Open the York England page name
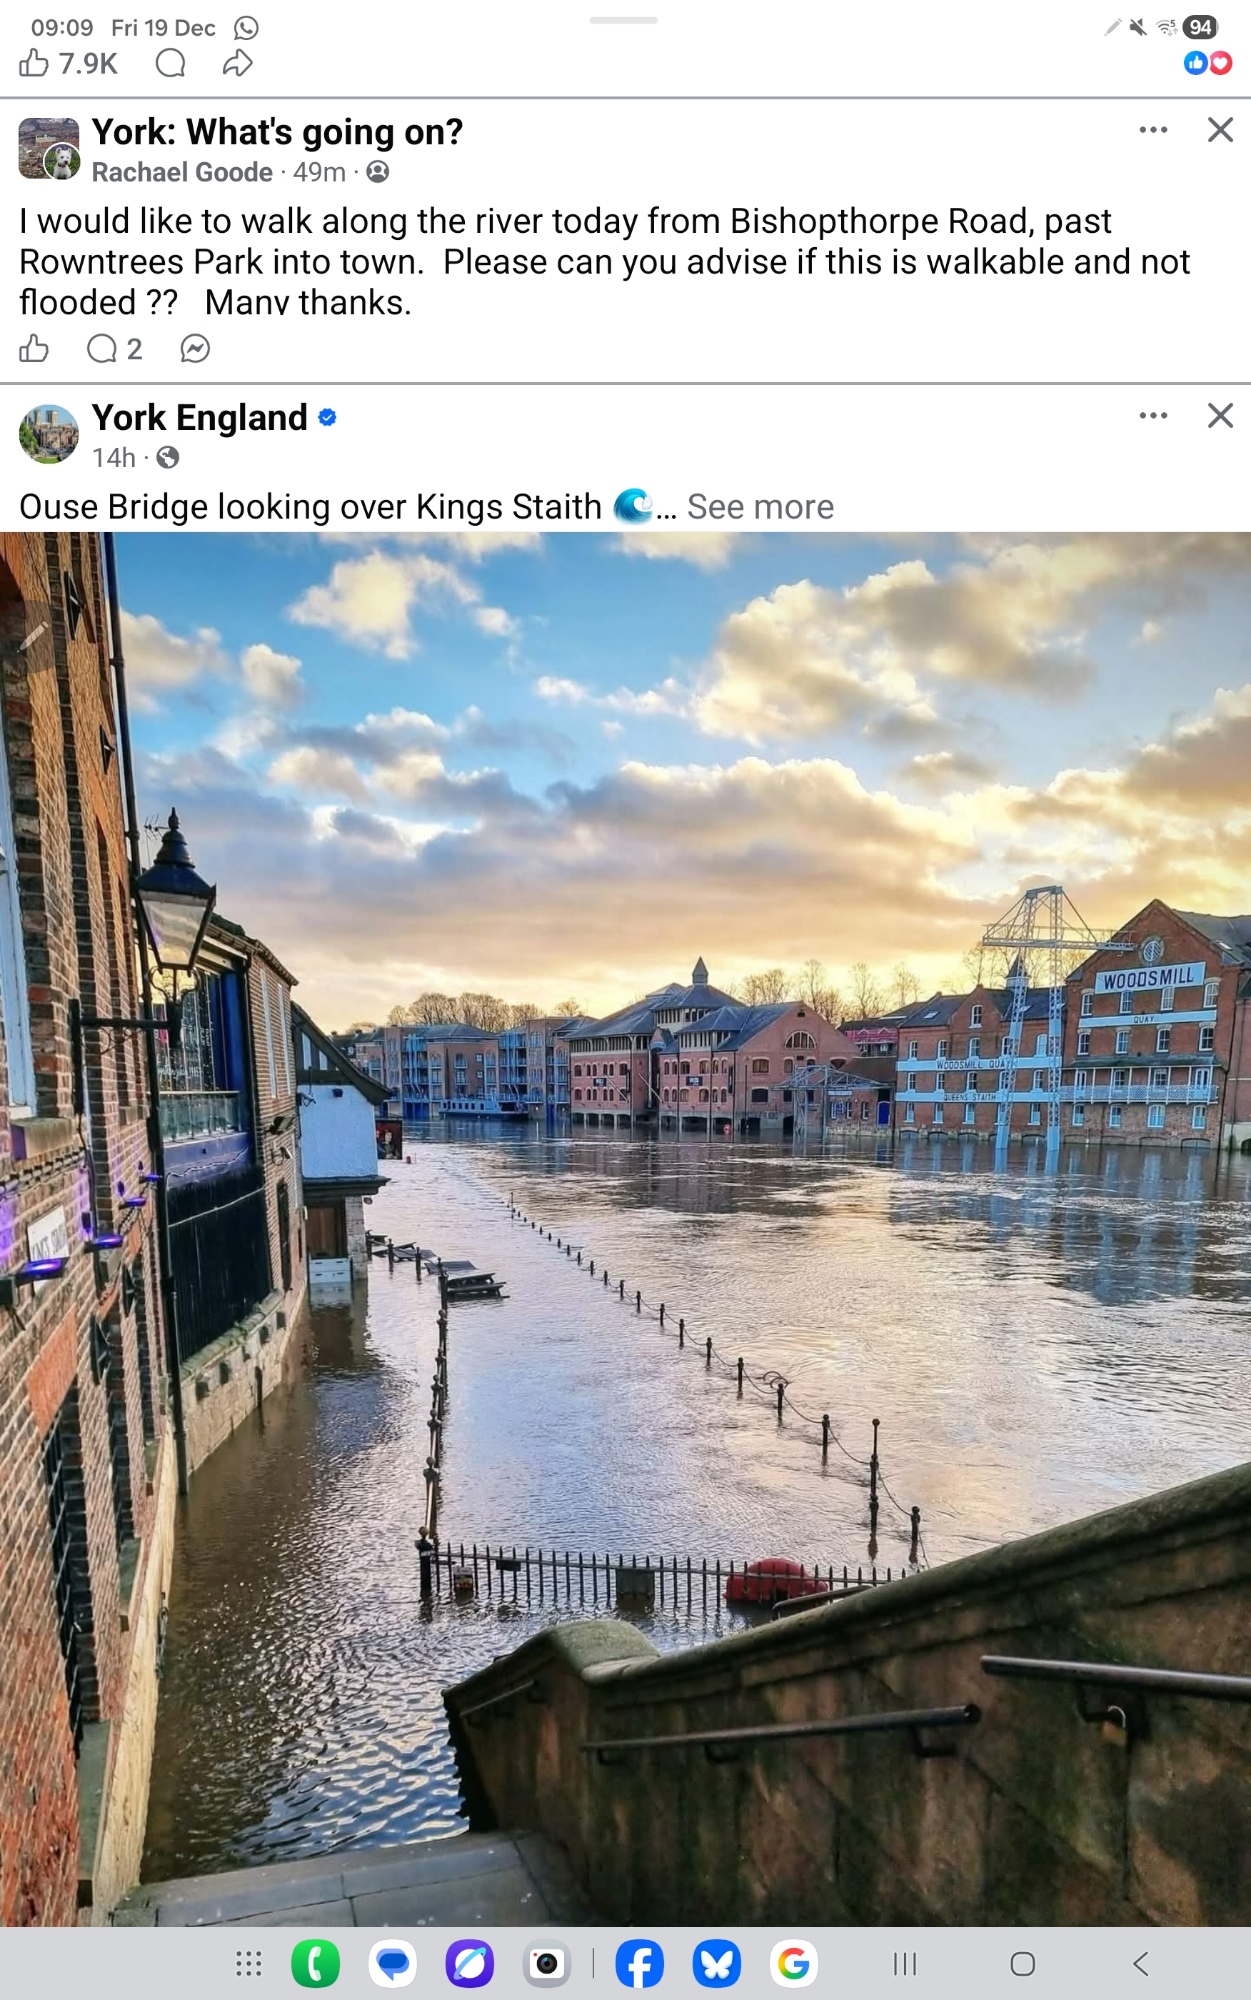1251x2000 pixels. tap(200, 417)
